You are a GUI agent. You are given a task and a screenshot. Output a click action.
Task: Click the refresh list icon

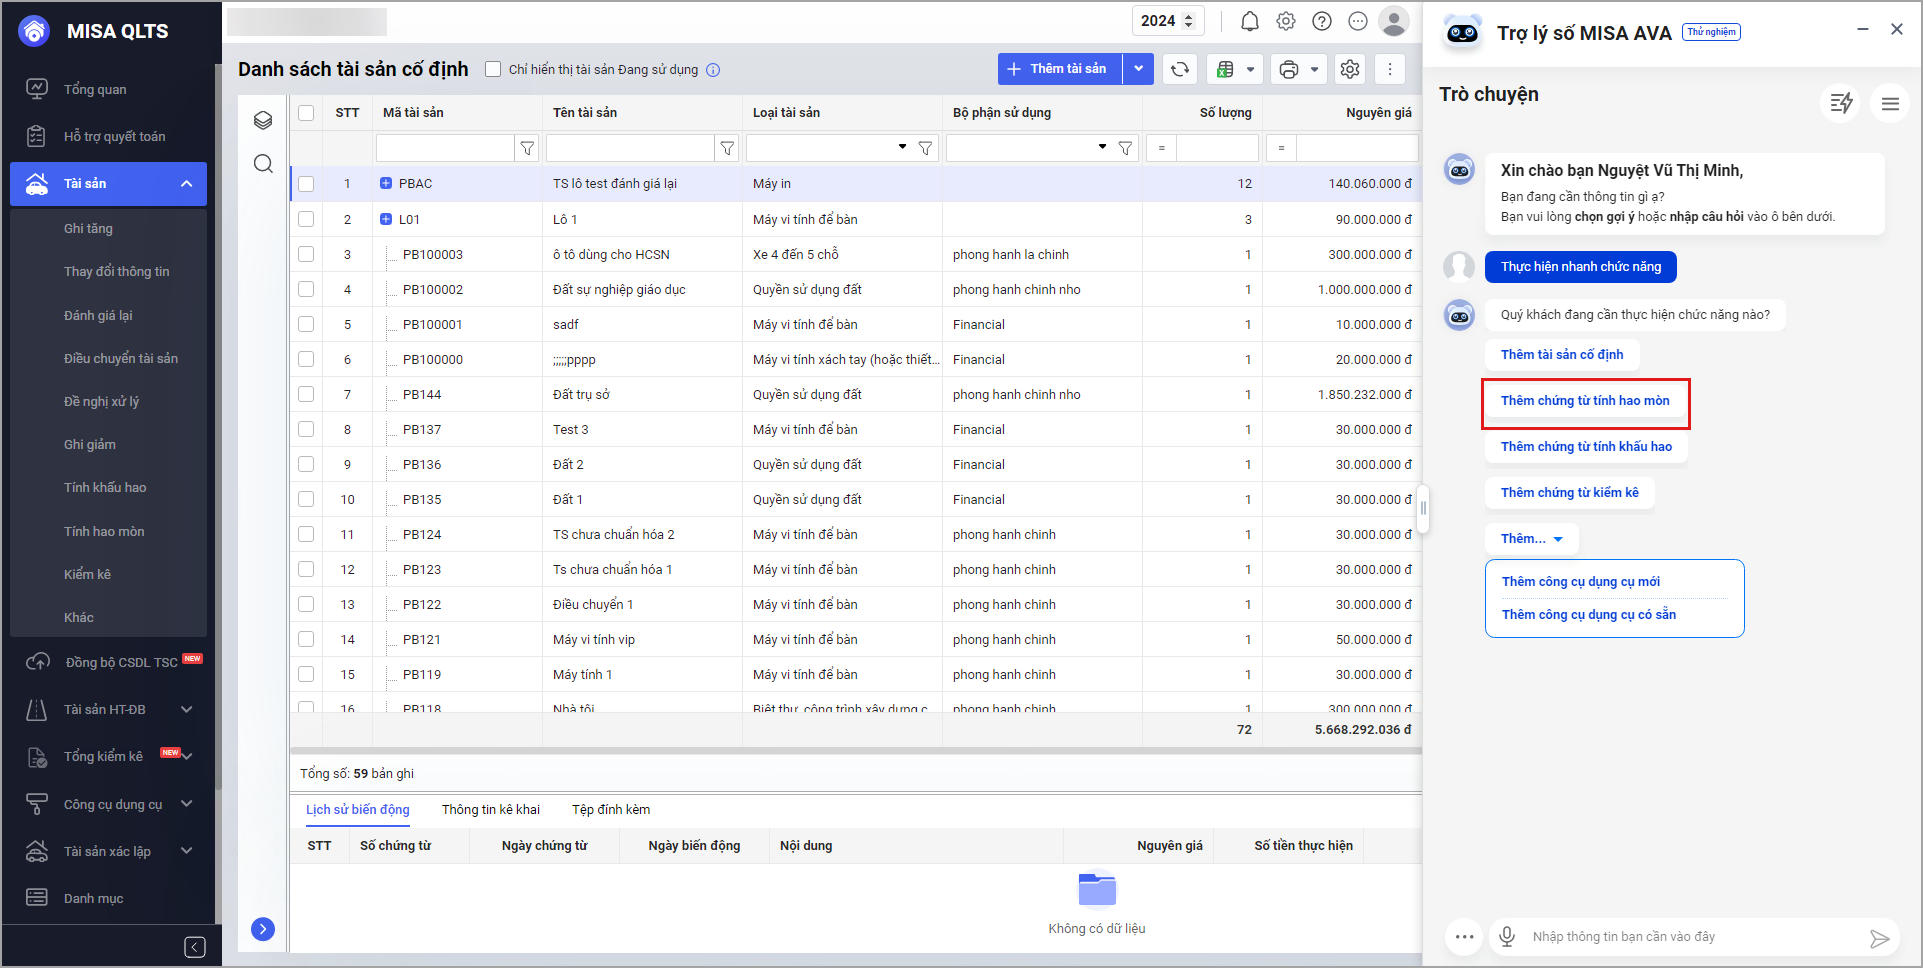coord(1180,69)
